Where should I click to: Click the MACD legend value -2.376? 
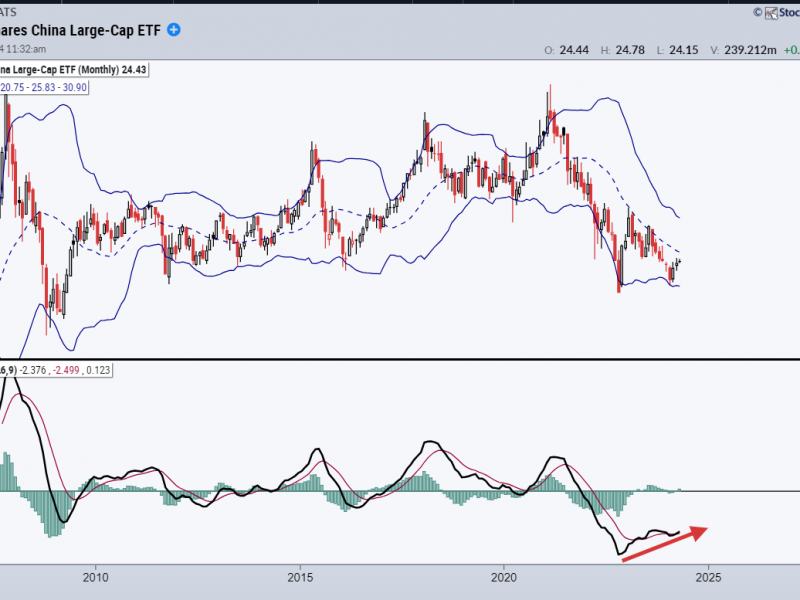point(33,370)
